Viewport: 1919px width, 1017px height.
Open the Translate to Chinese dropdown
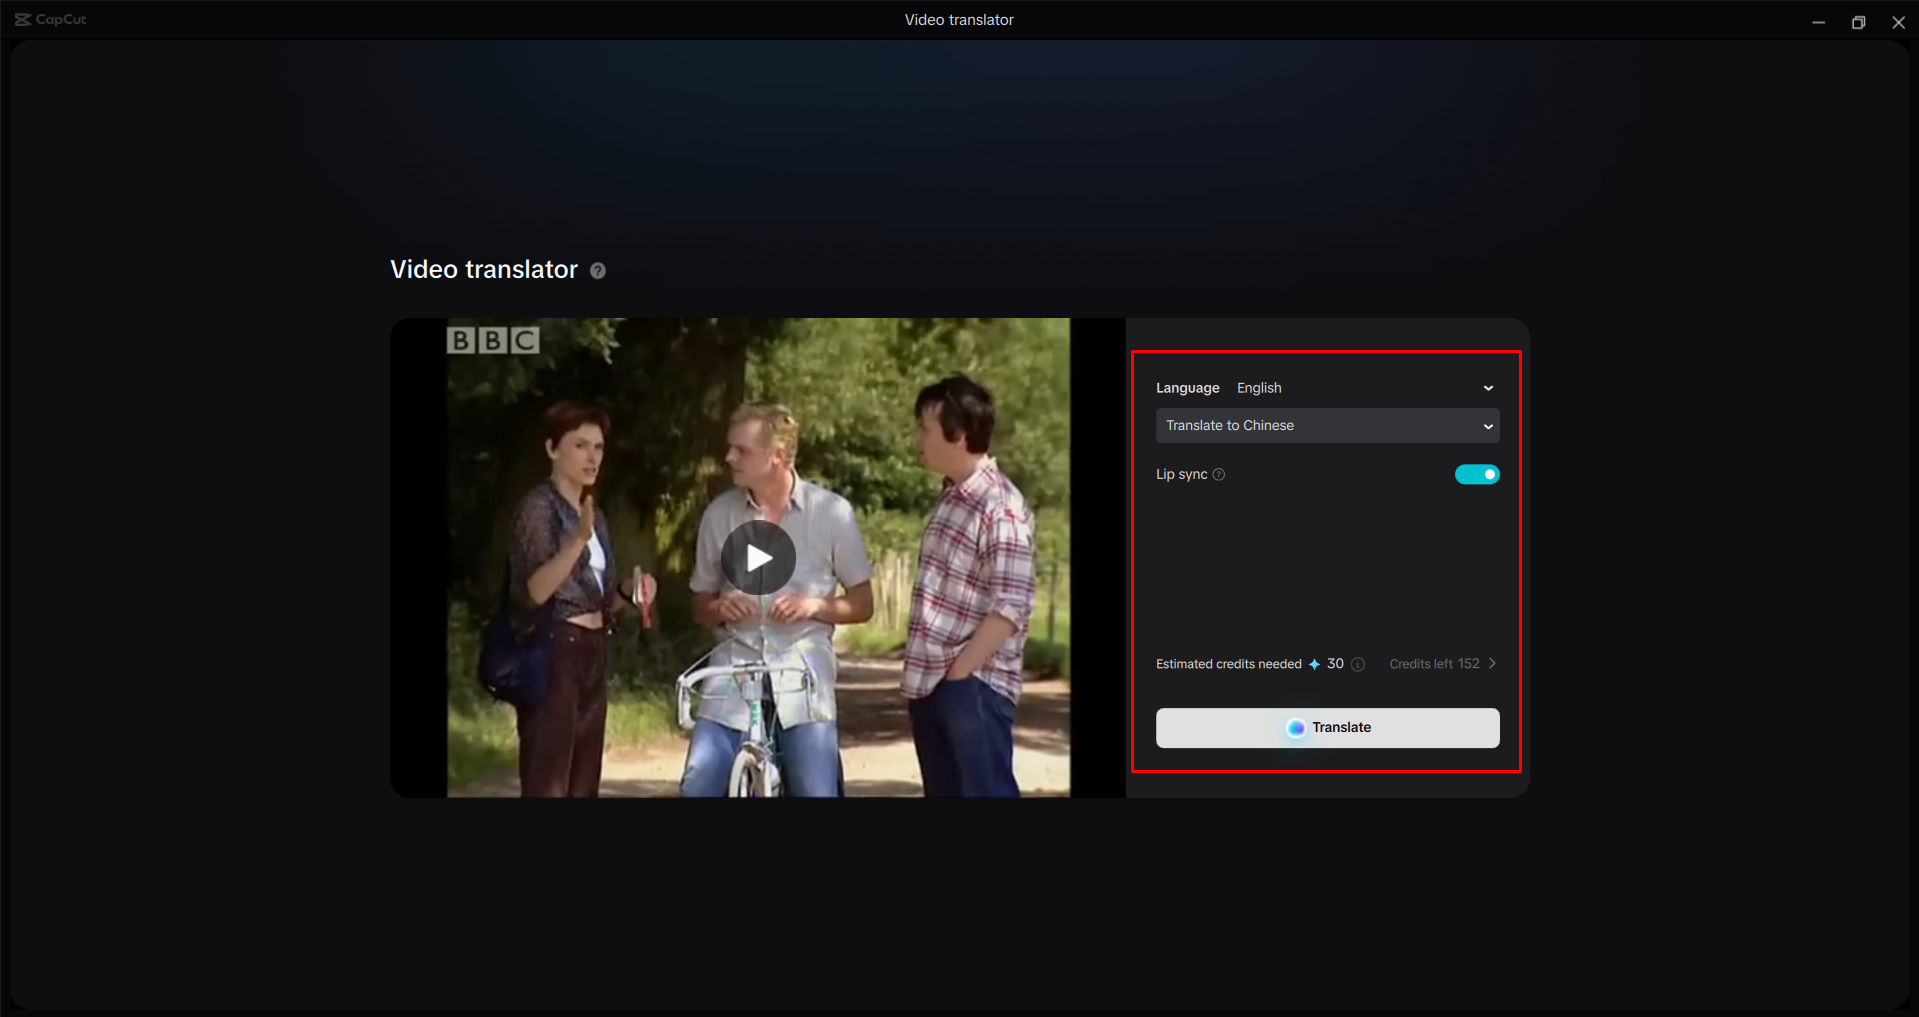click(x=1327, y=425)
